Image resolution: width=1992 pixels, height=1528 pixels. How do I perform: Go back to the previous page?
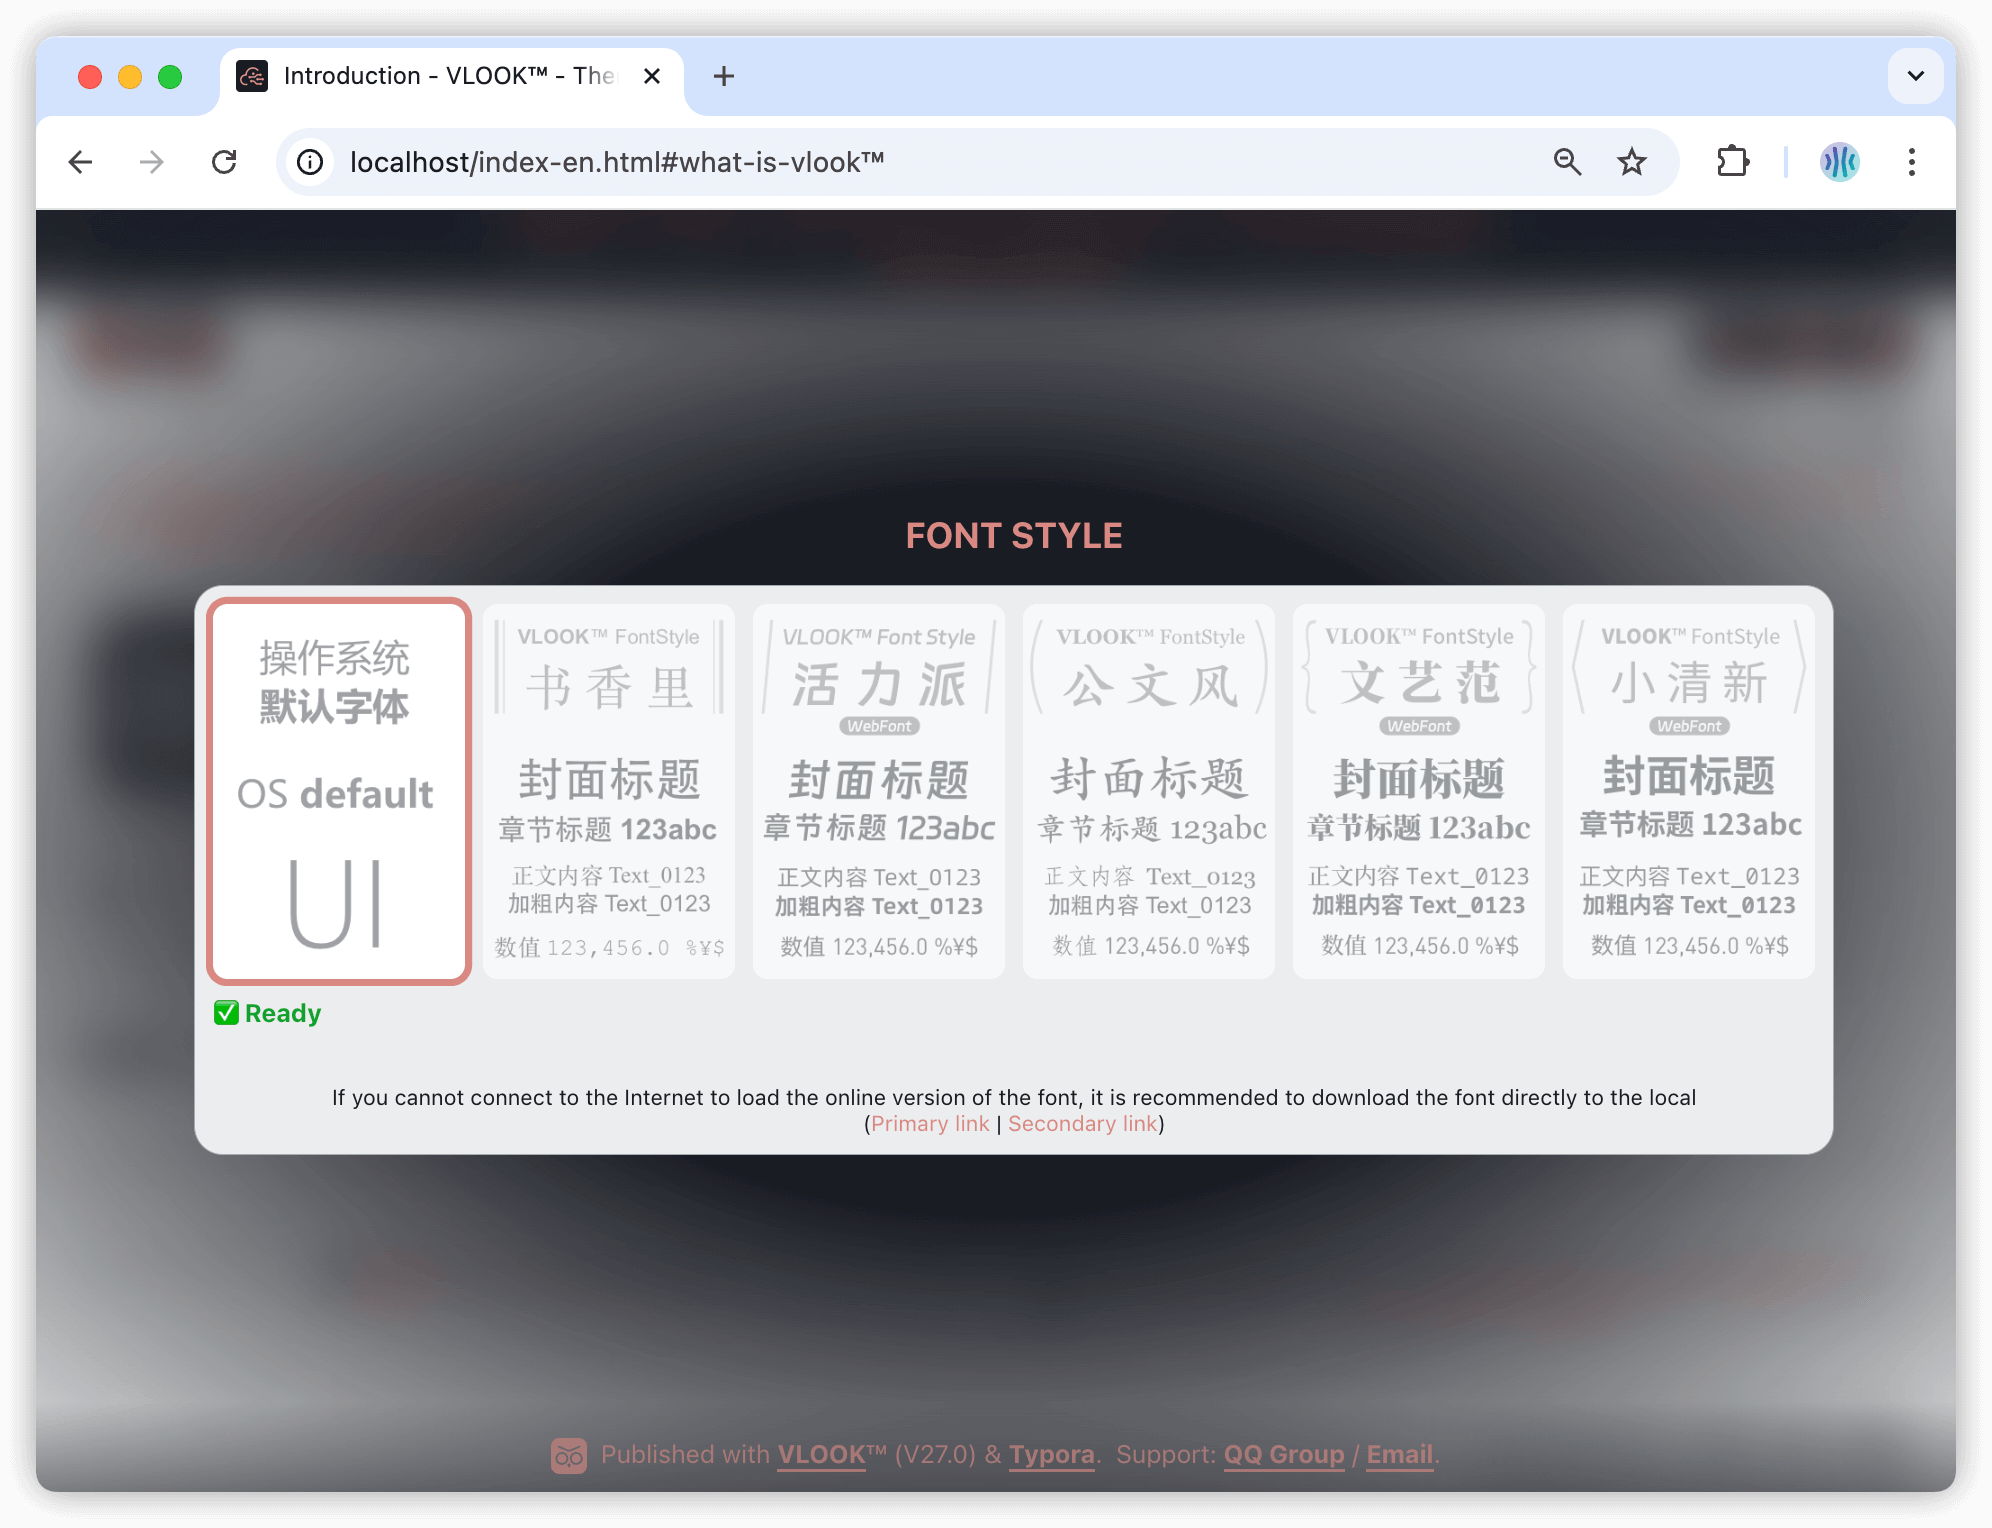coord(81,162)
